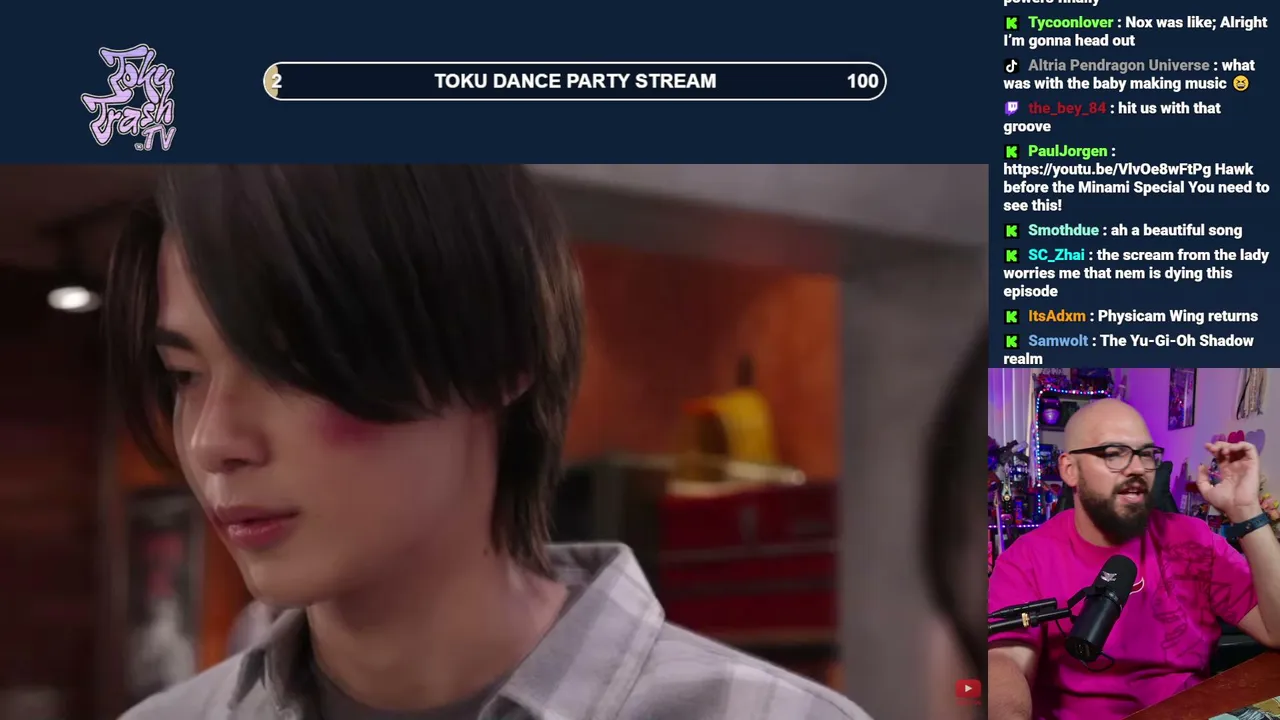Select the username Smothdue in chat
Viewport: 1280px width, 720px height.
click(1063, 231)
